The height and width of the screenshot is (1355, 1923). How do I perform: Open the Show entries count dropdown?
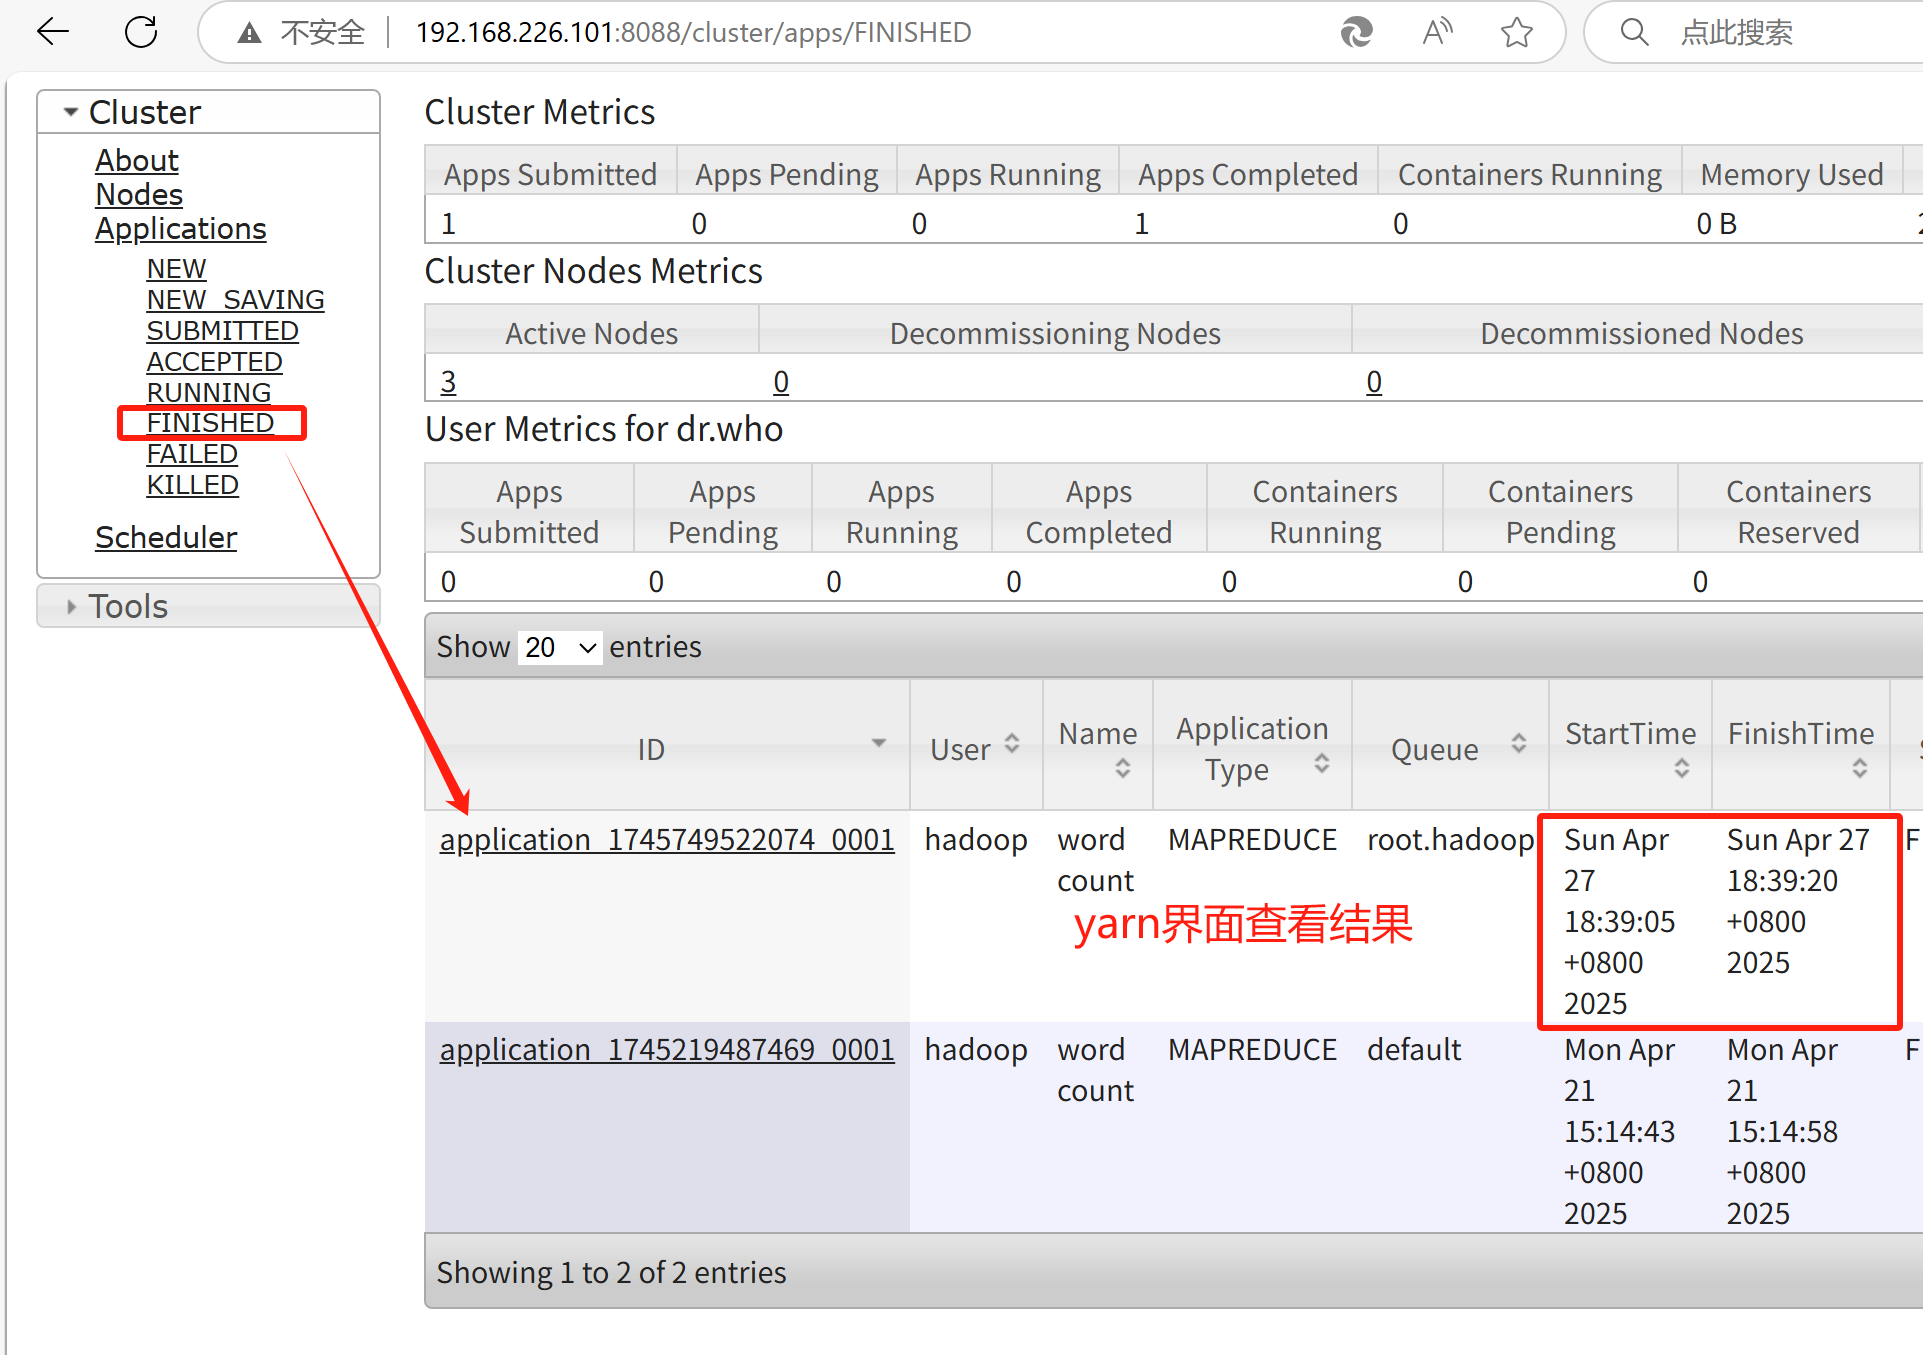[560, 648]
